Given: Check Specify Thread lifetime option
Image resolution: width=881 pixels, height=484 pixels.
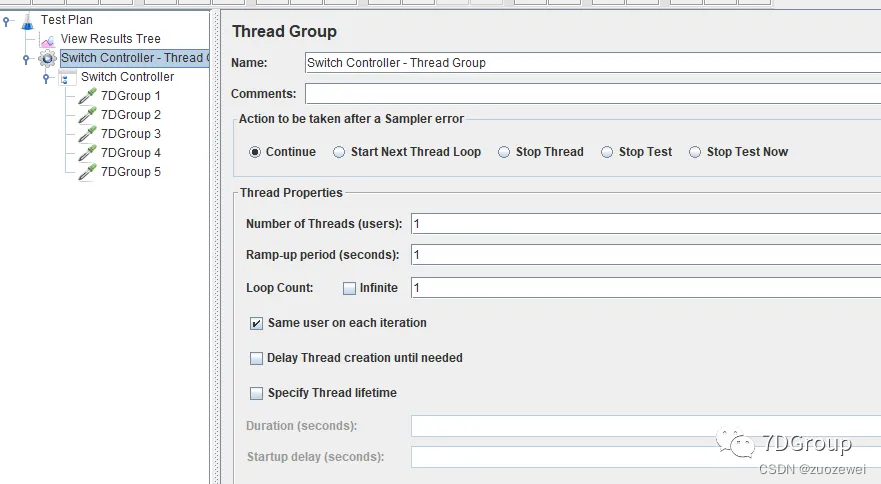Looking at the screenshot, I should tap(256, 393).
